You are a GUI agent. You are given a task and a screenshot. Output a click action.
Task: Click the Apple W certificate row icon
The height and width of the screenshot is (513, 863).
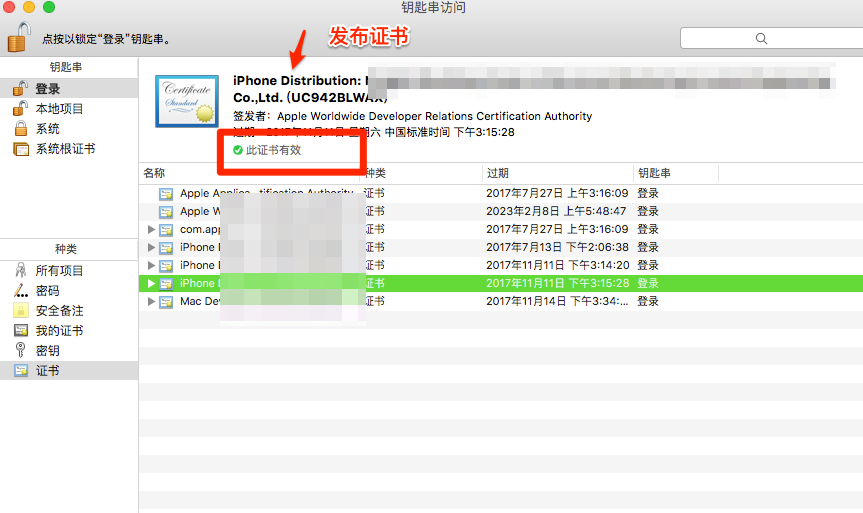[166, 212]
